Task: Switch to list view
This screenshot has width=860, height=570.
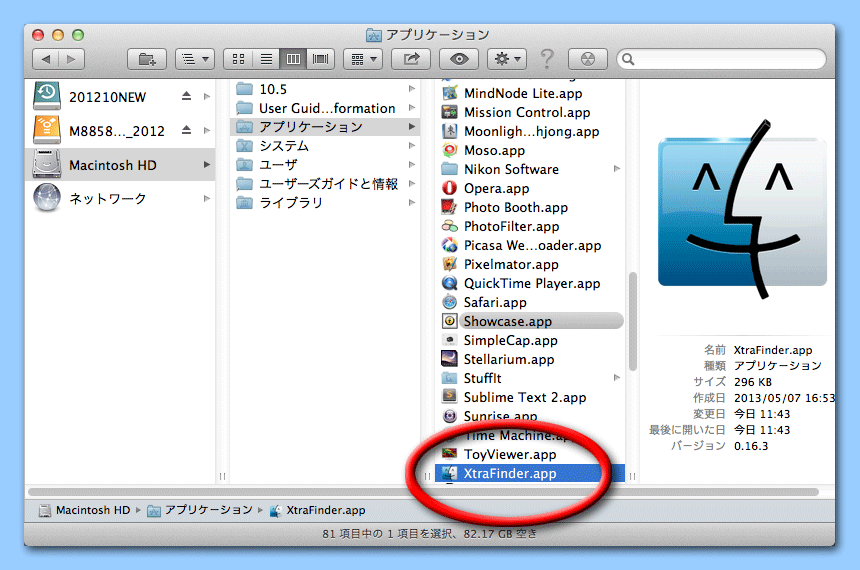Action: (x=266, y=59)
